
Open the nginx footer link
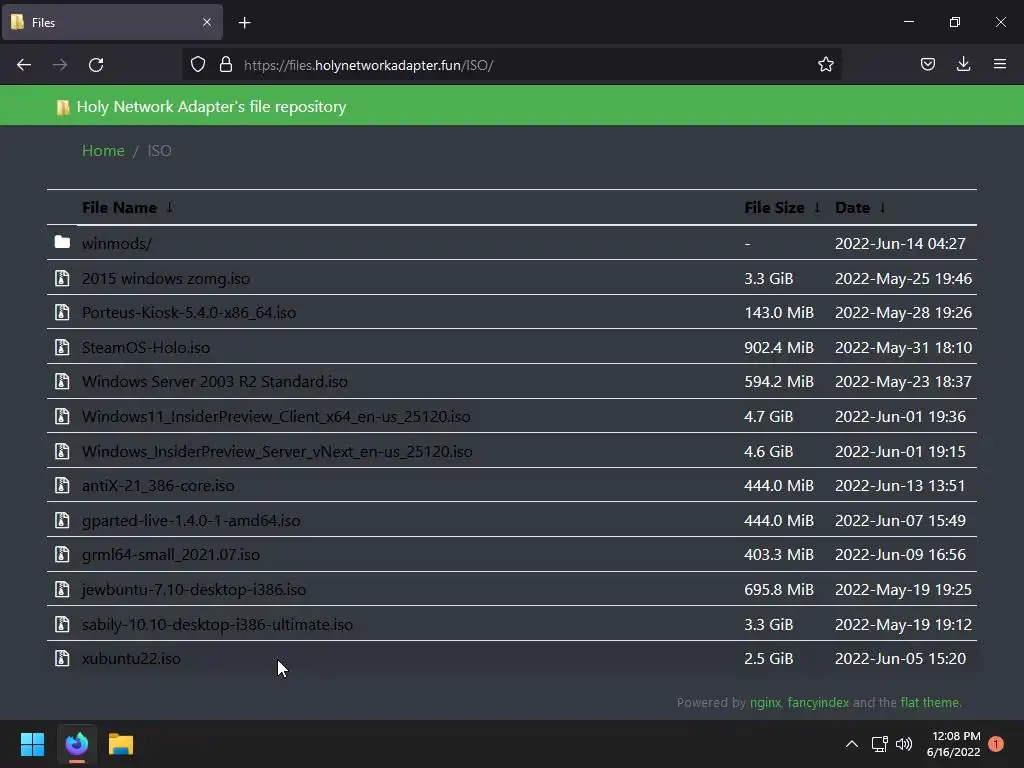pos(765,703)
